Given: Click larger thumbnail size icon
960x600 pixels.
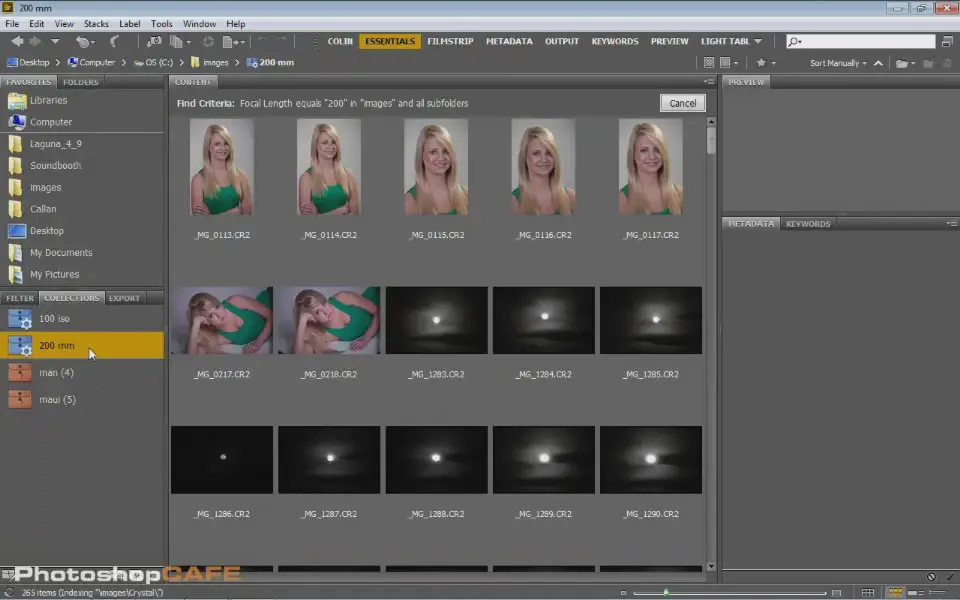Looking at the screenshot, I should (836, 593).
